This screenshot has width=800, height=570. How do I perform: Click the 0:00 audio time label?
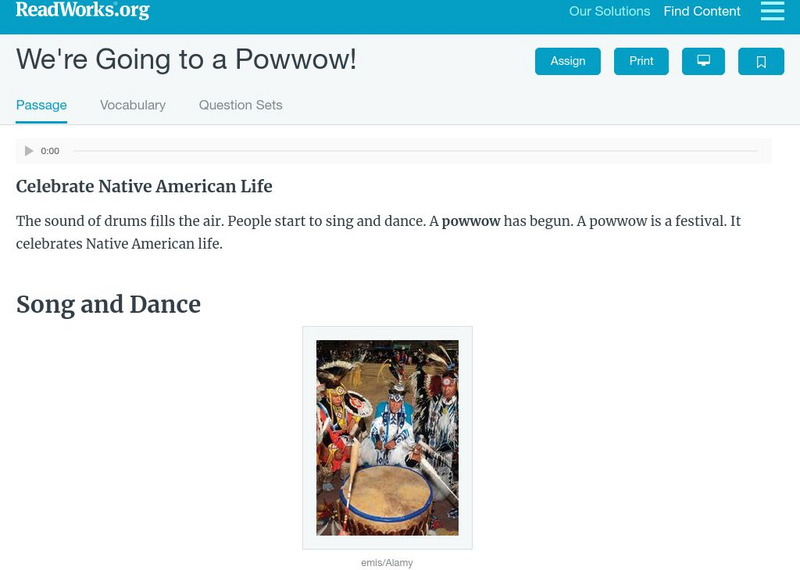click(50, 151)
